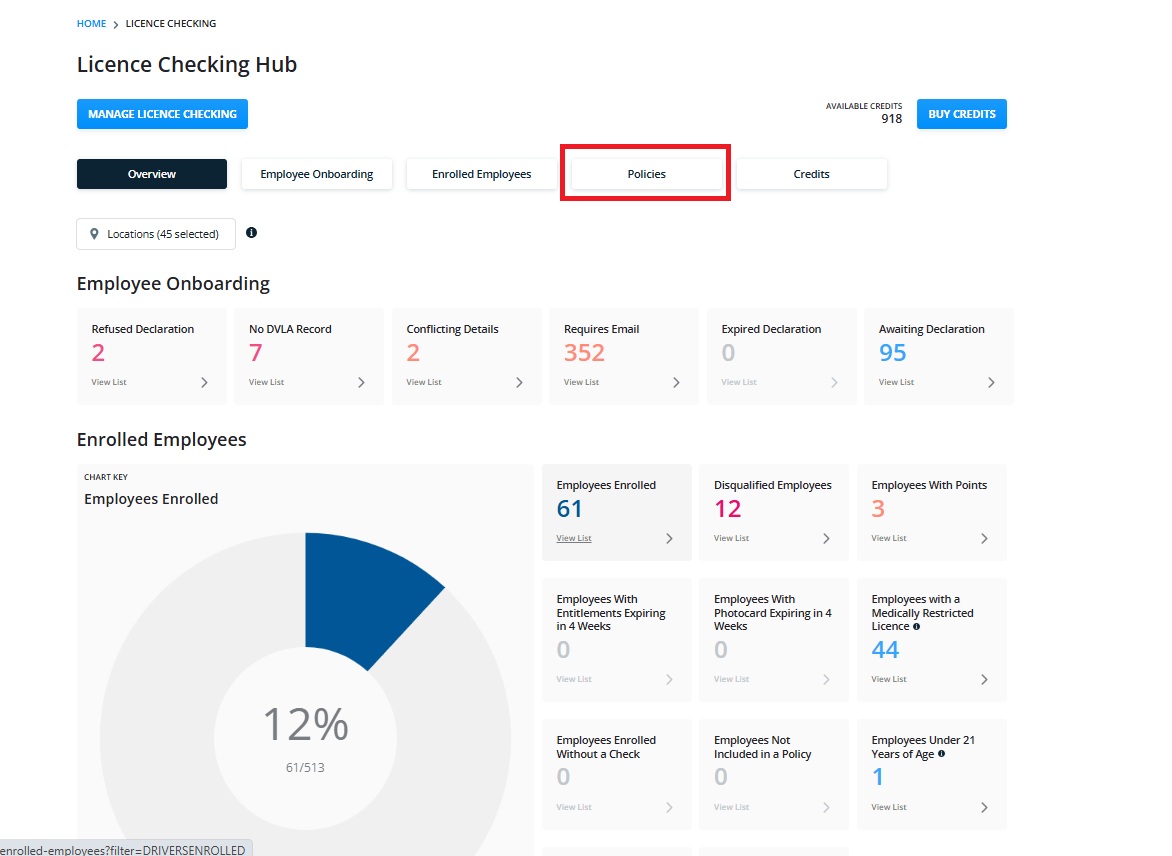Click the arrow on the Awaiting Declaration card
Screen dimensions: 1172x856
[991, 382]
